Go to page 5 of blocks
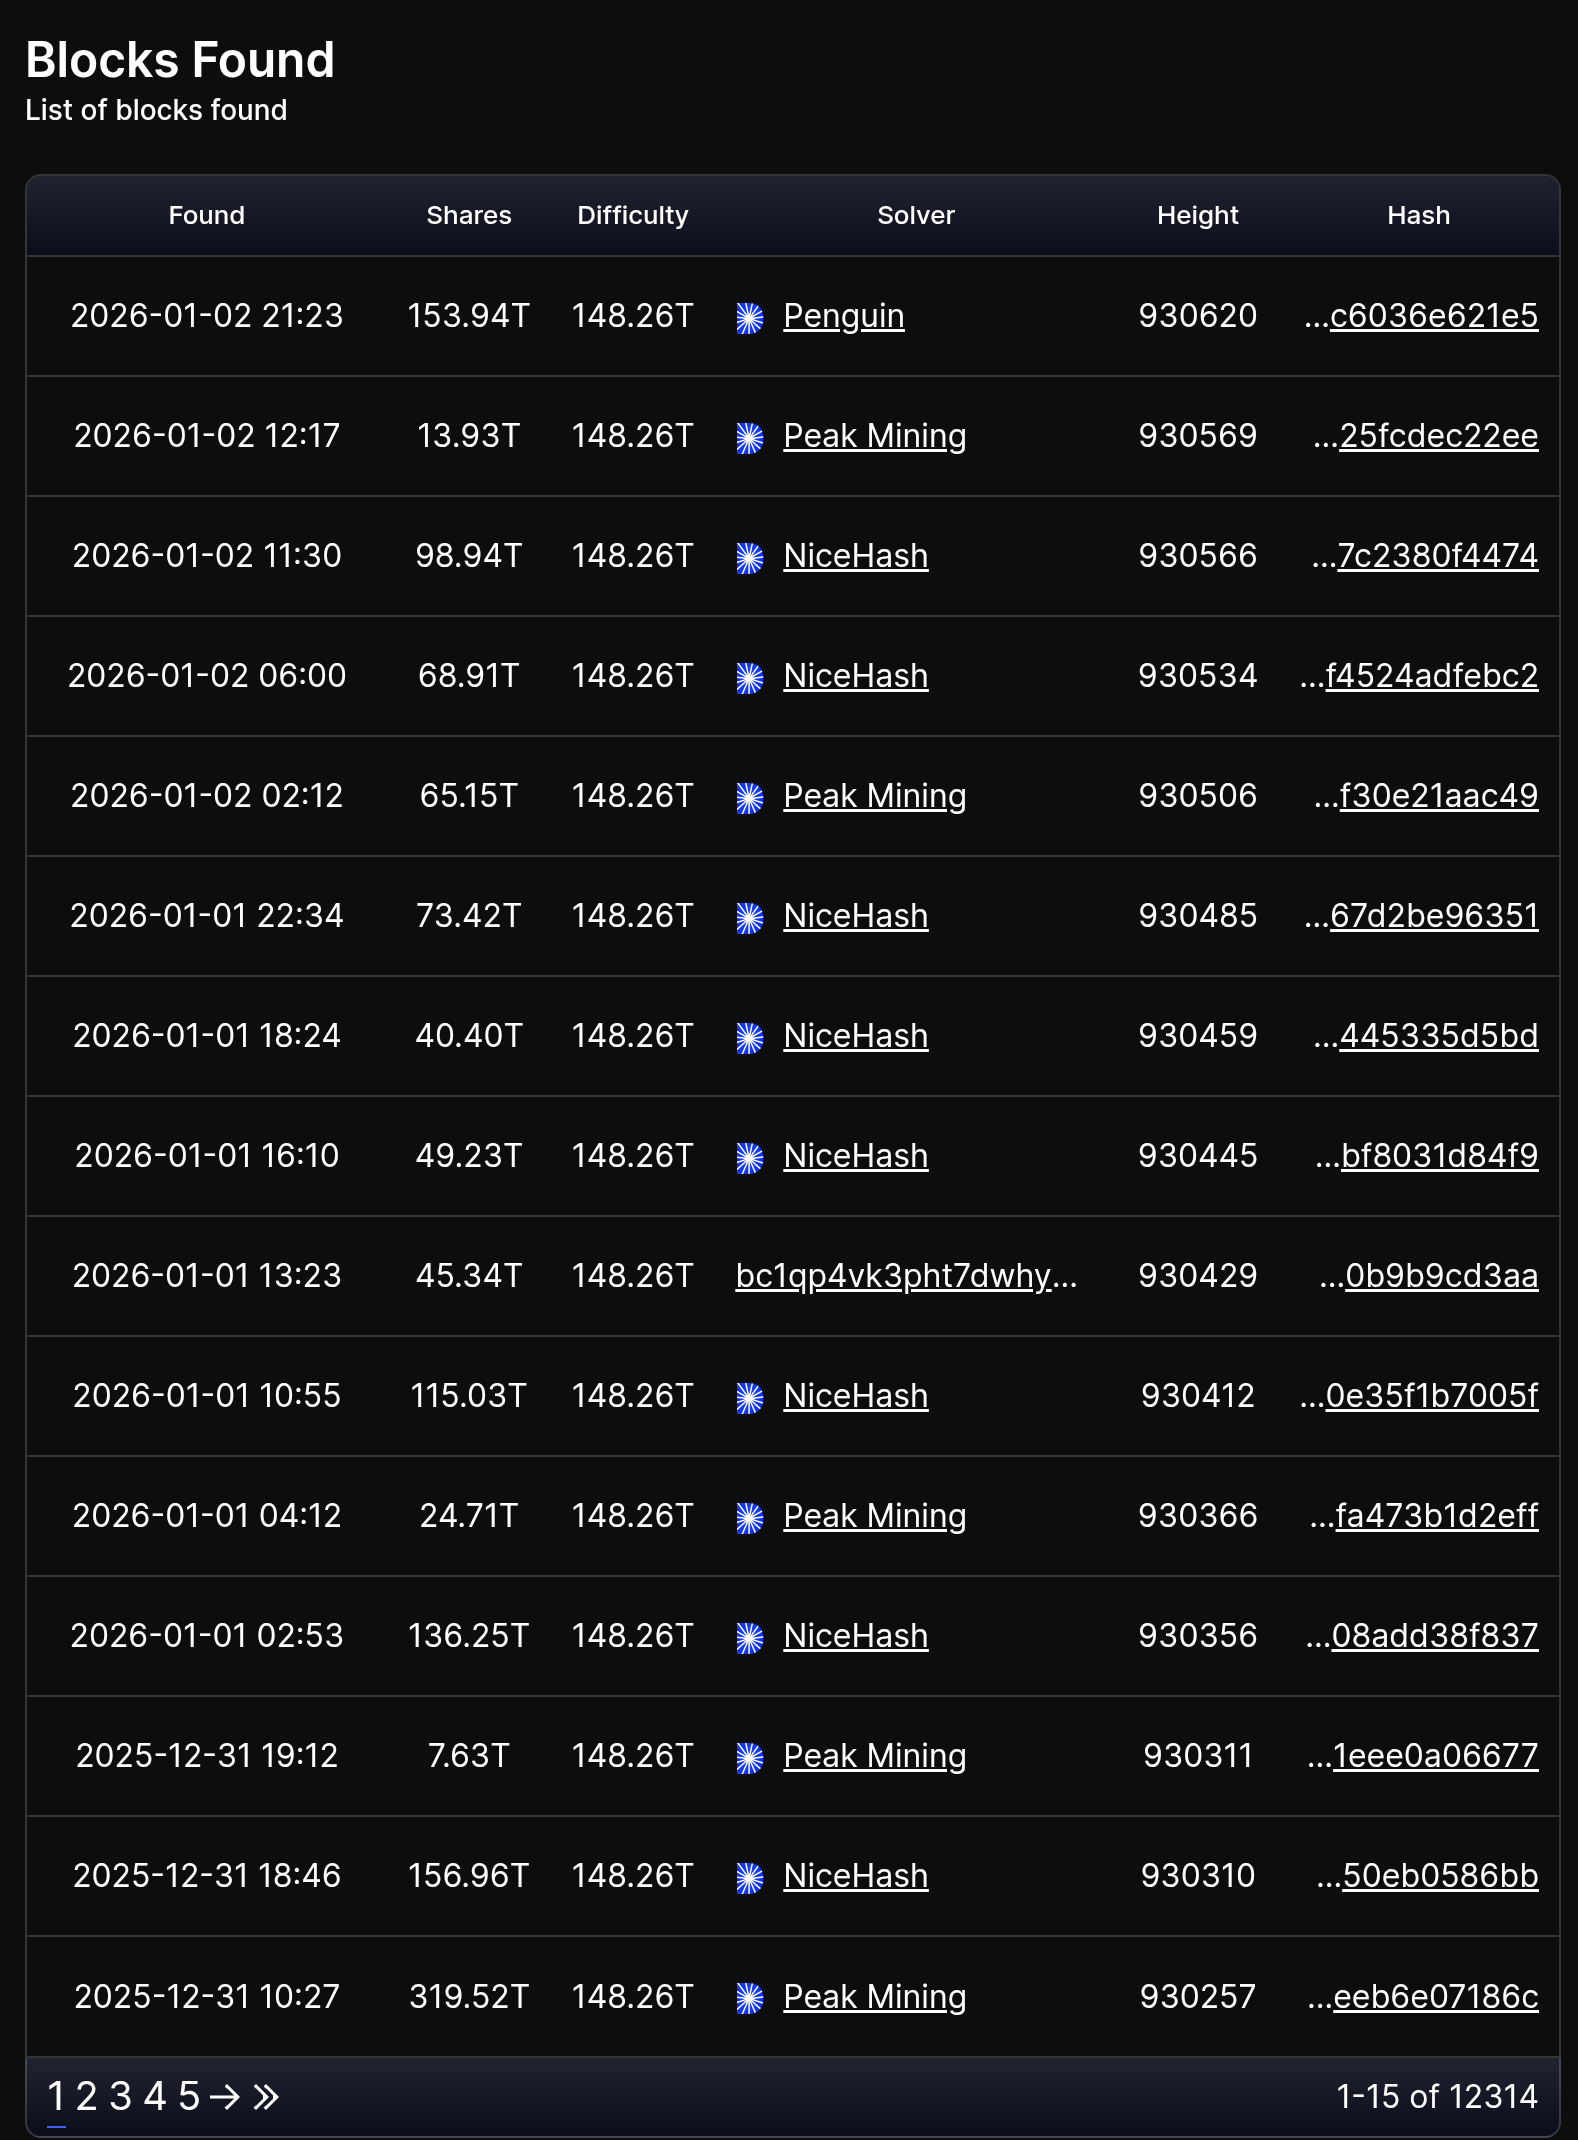This screenshot has width=1578, height=2140. click(189, 2096)
